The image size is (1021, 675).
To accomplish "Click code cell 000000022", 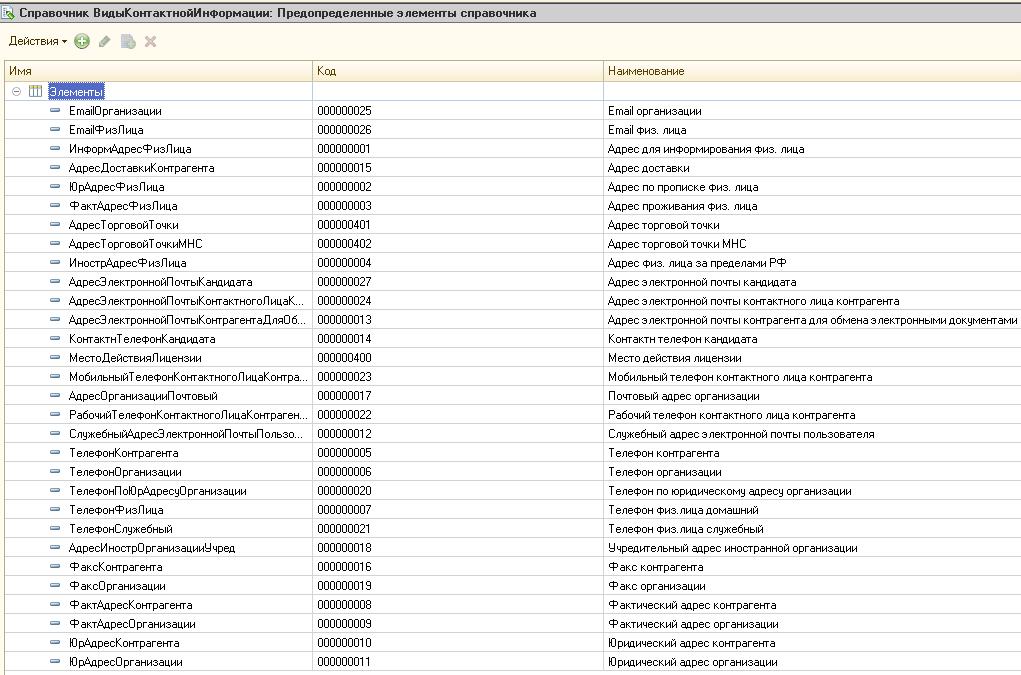I will 344,415.
